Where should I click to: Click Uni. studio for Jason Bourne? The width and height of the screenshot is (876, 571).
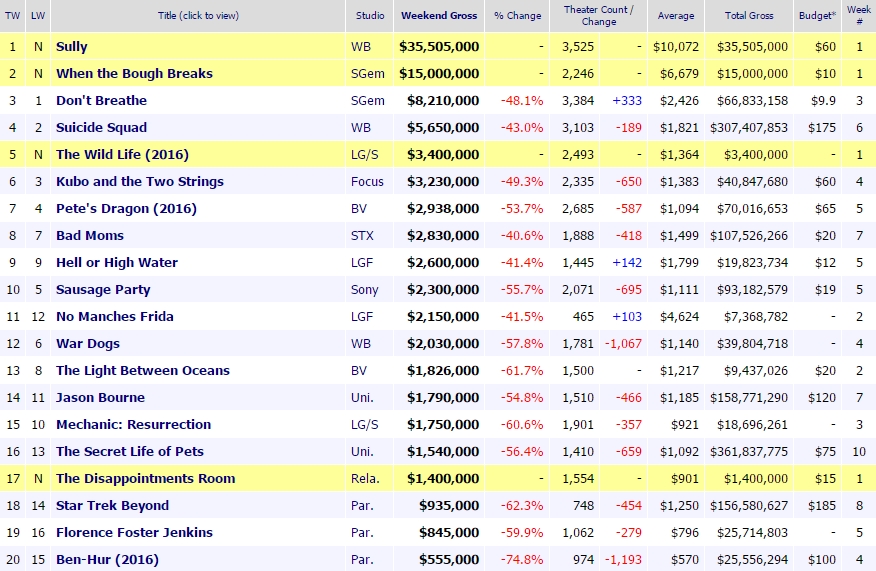362,397
